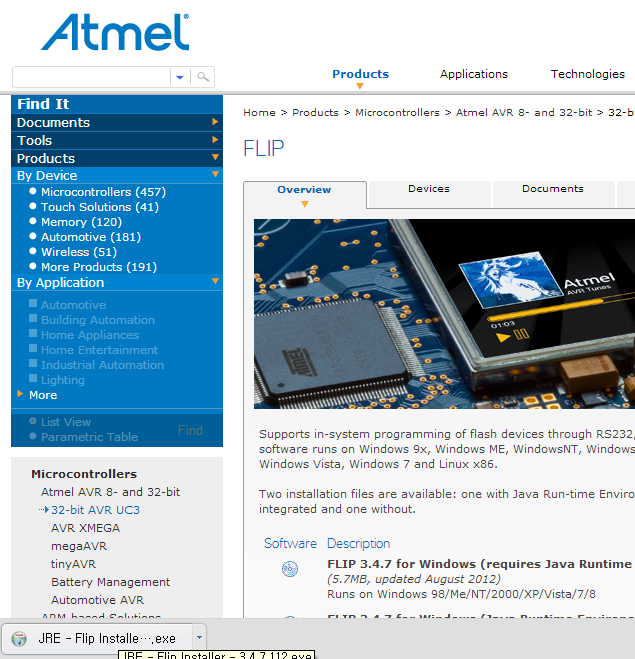635x659 pixels.
Task: Open the Products top navigation menu
Action: pos(360,74)
